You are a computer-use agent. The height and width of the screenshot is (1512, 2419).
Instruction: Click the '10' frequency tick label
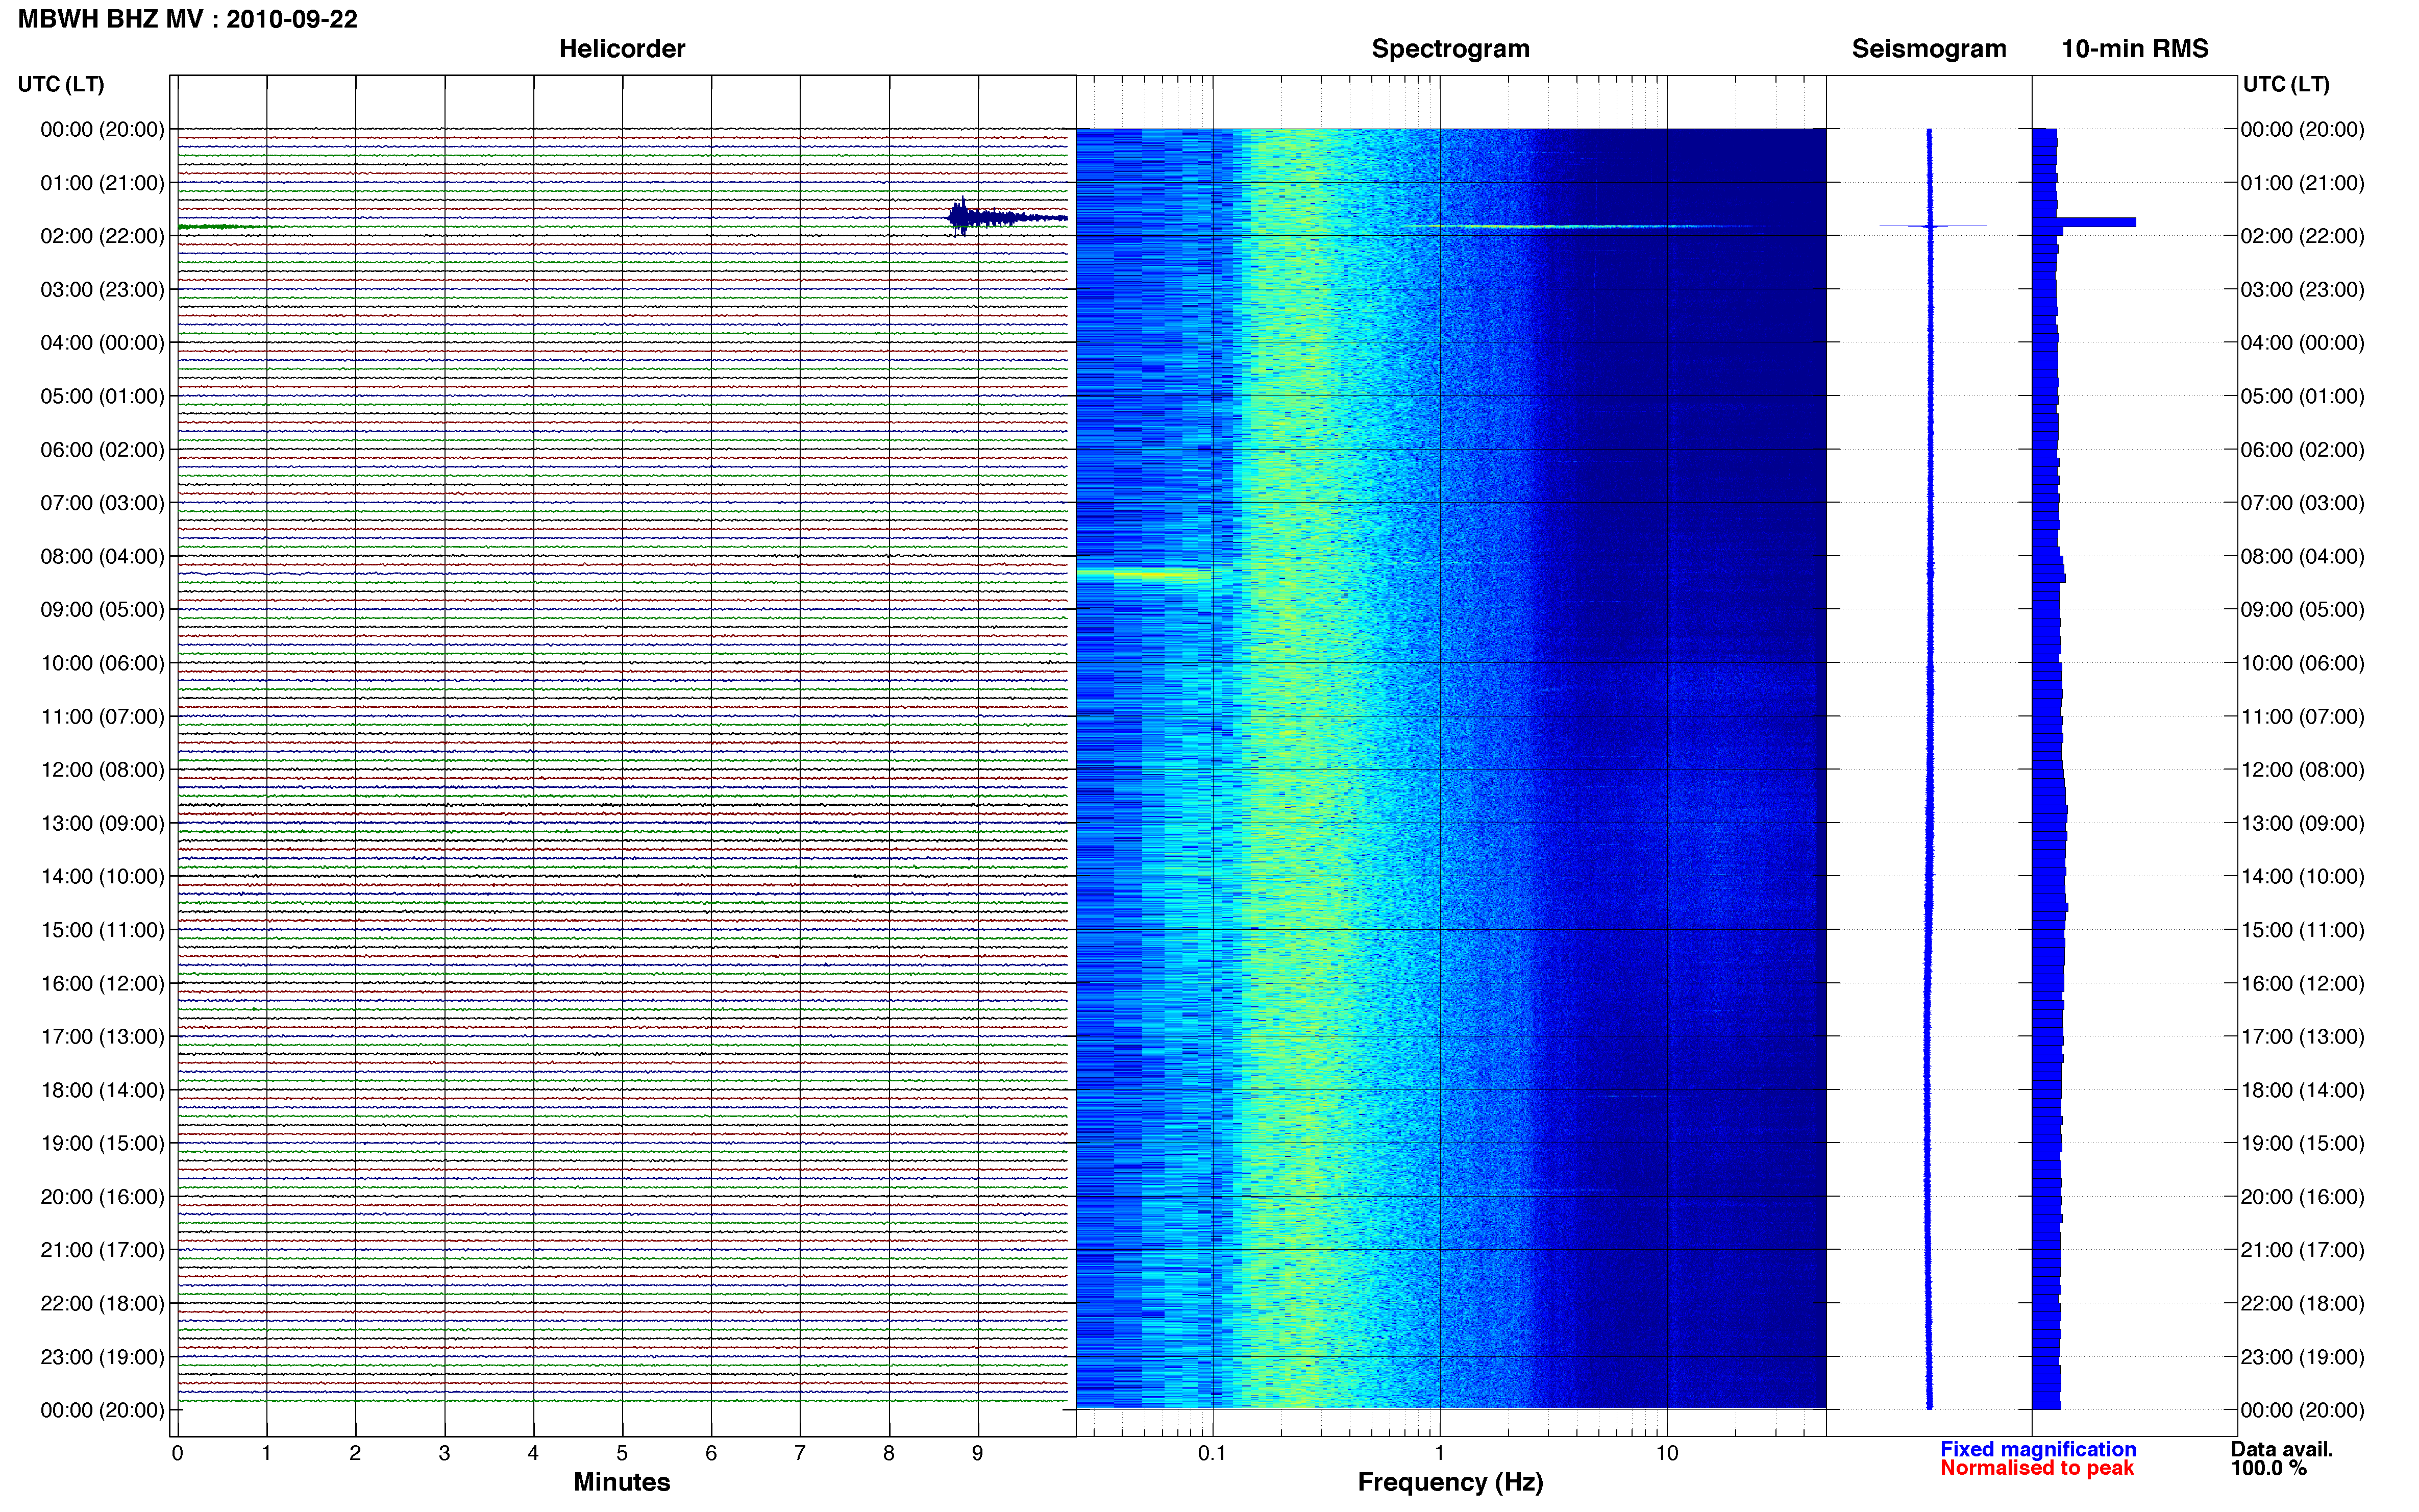1667,1453
